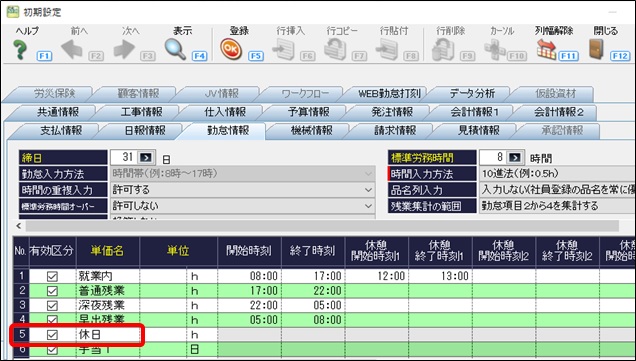Toggle 有効区分 checkbox in row 6

click(x=52, y=350)
